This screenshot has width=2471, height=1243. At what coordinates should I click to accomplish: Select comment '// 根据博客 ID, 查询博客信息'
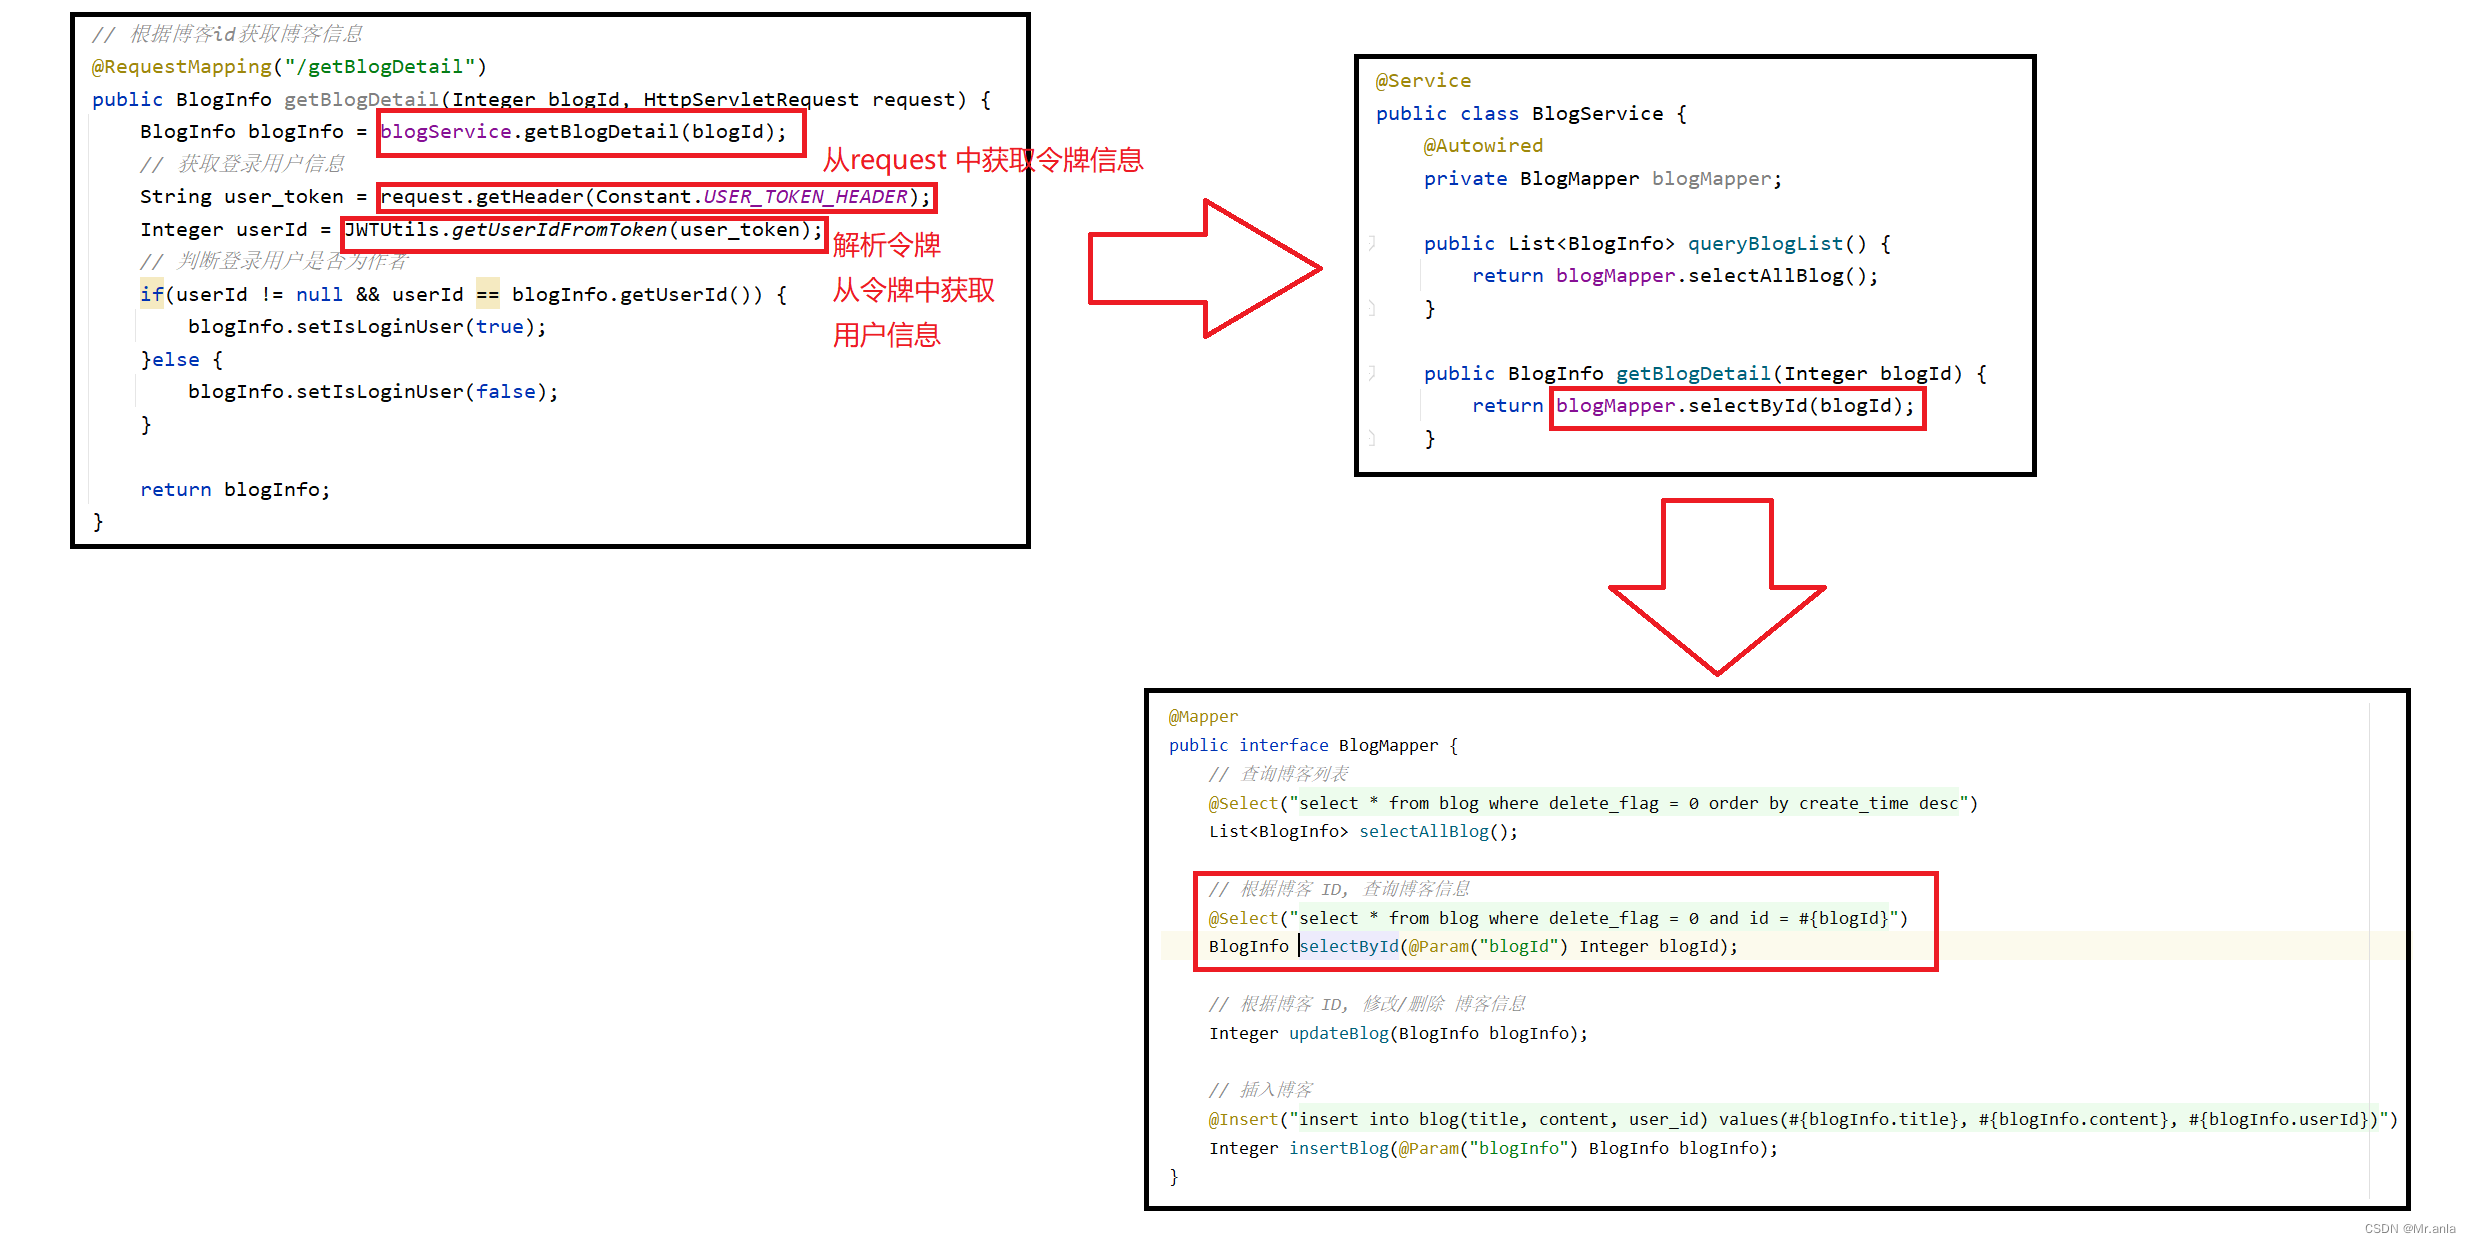1339,890
